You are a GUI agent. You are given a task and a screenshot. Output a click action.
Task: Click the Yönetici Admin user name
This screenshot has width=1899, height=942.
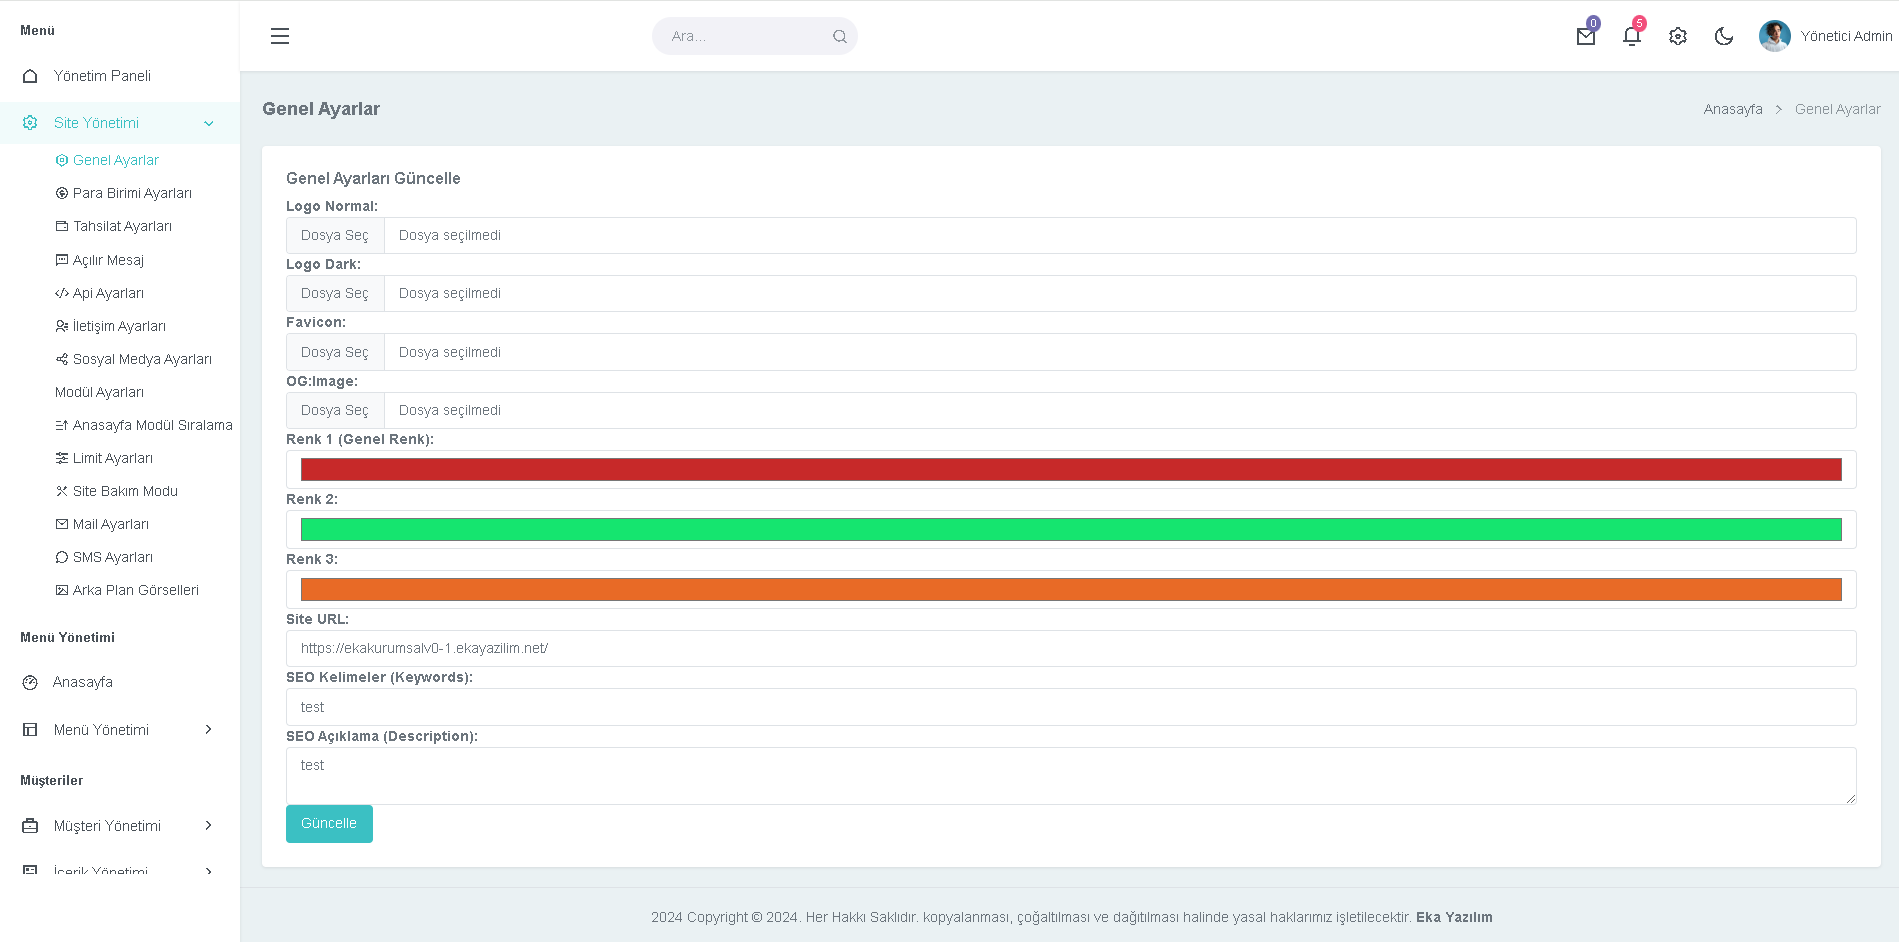coord(1846,36)
